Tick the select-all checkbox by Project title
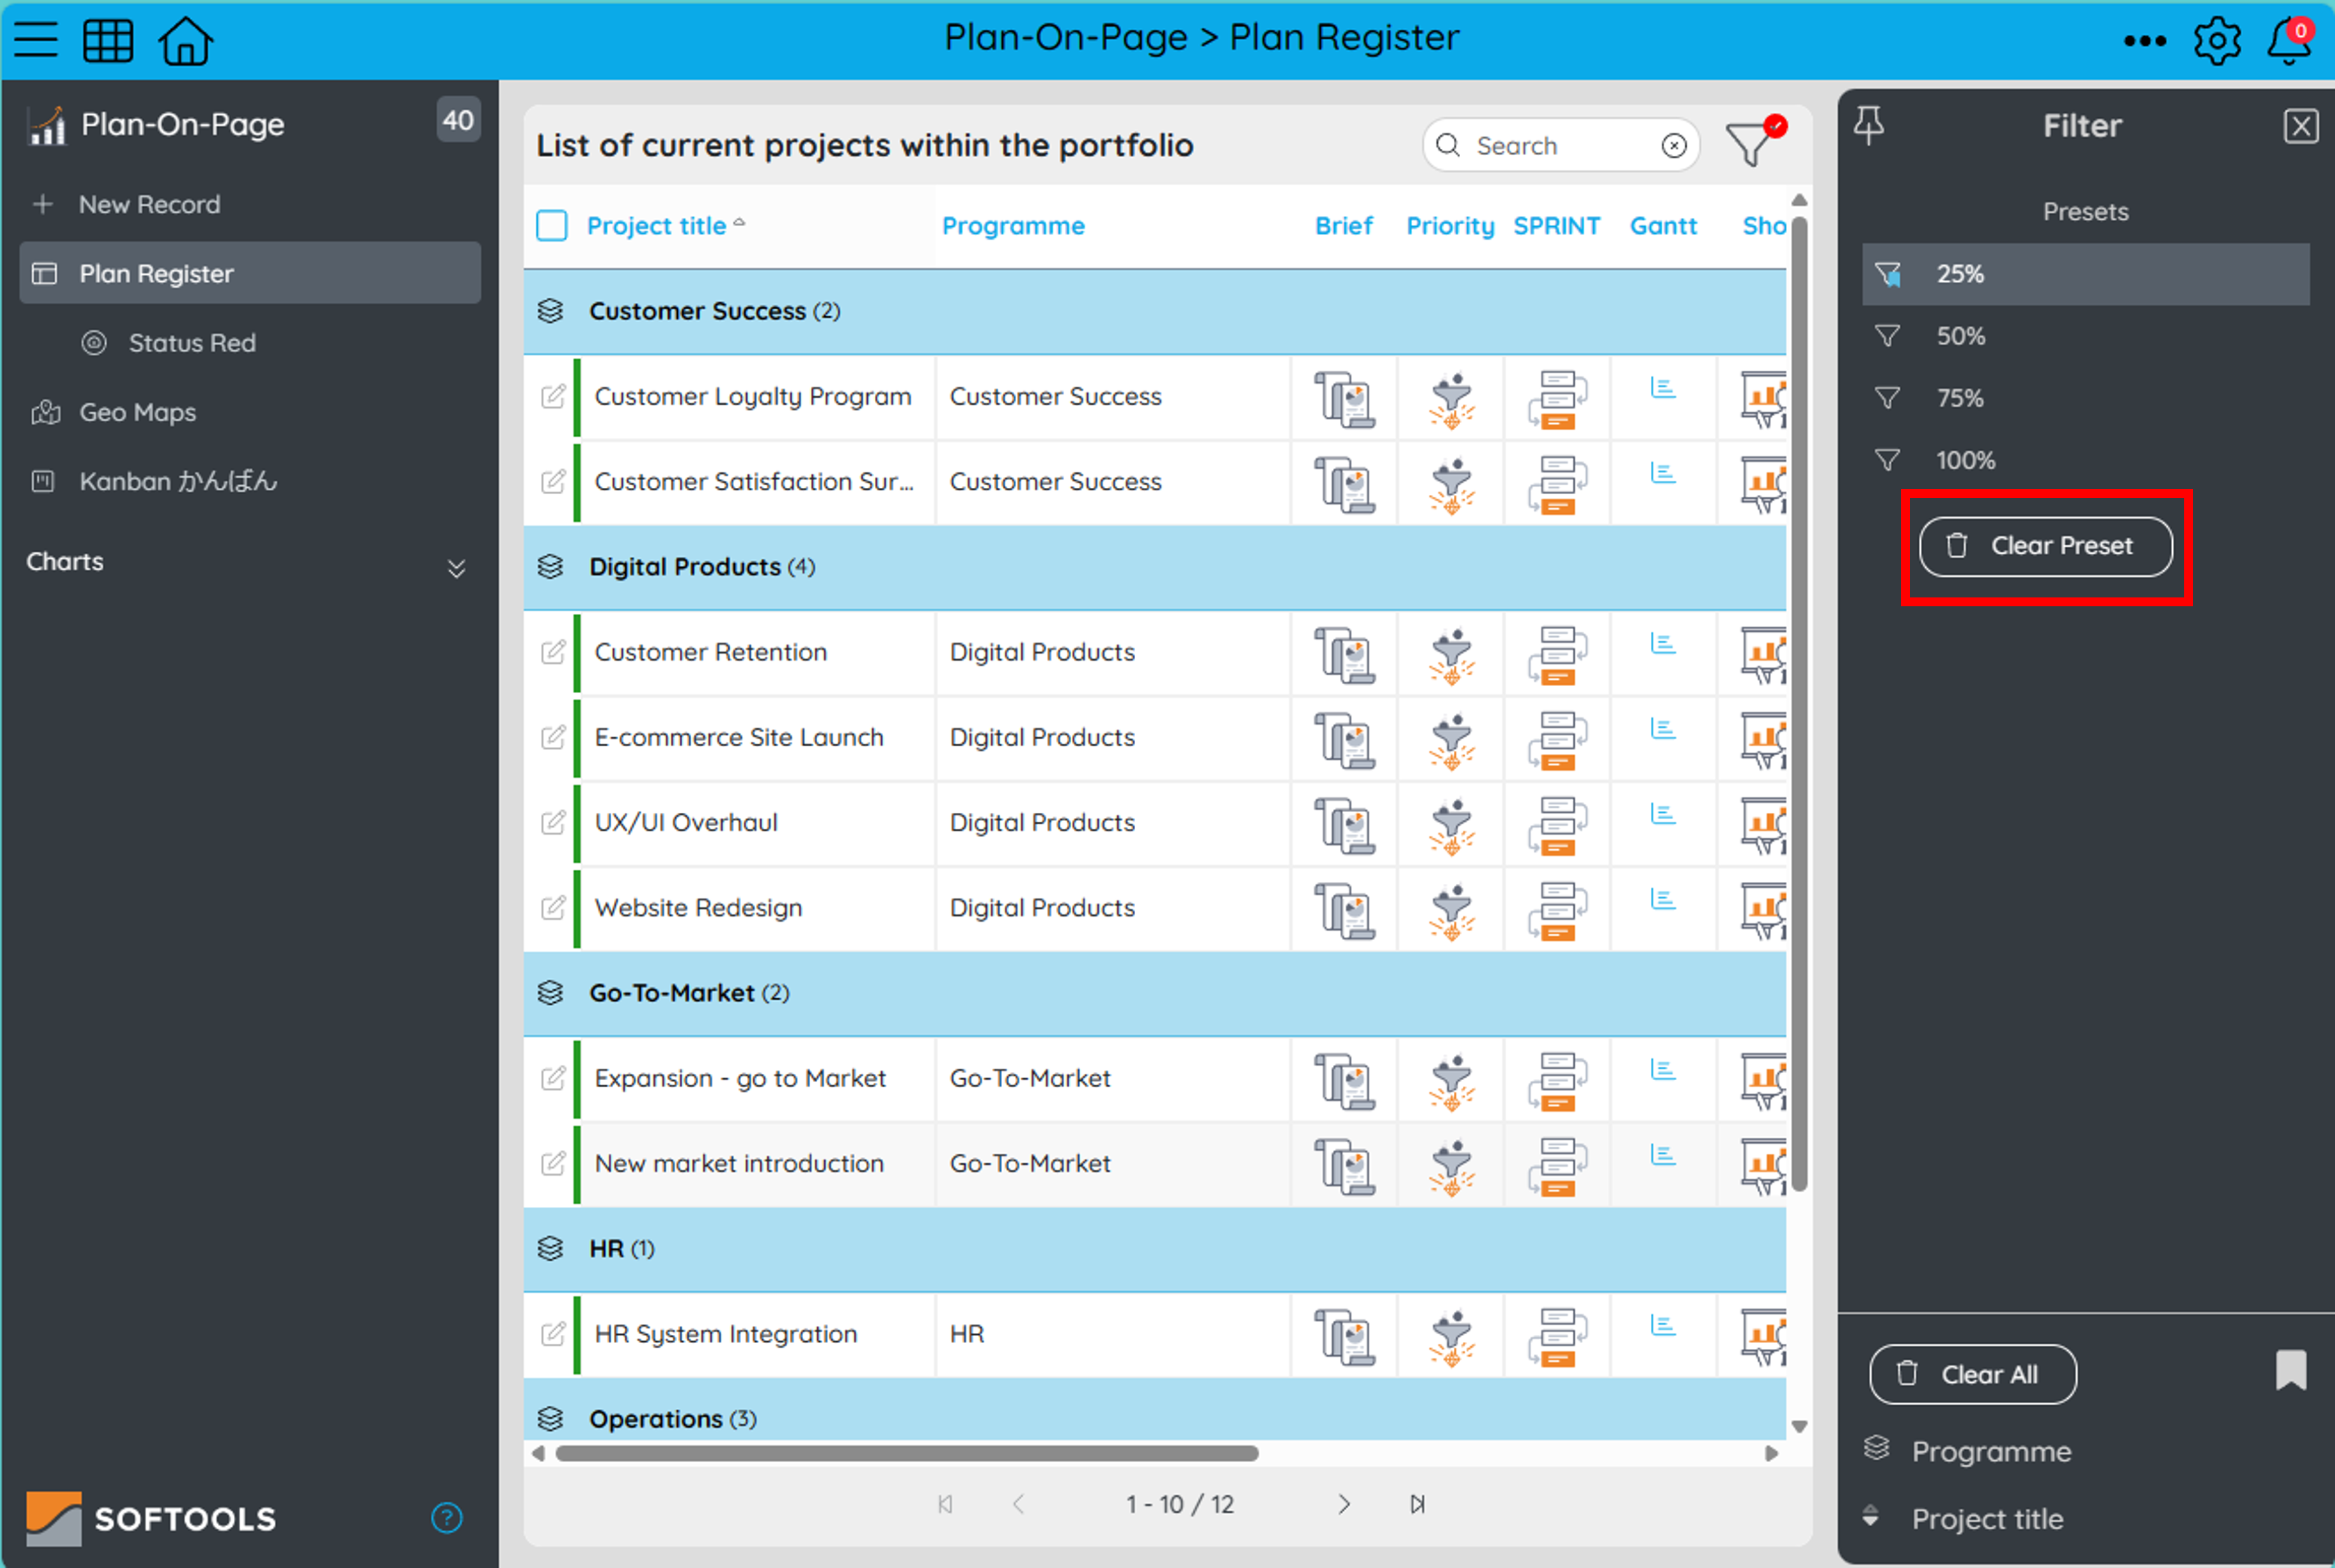 click(552, 226)
